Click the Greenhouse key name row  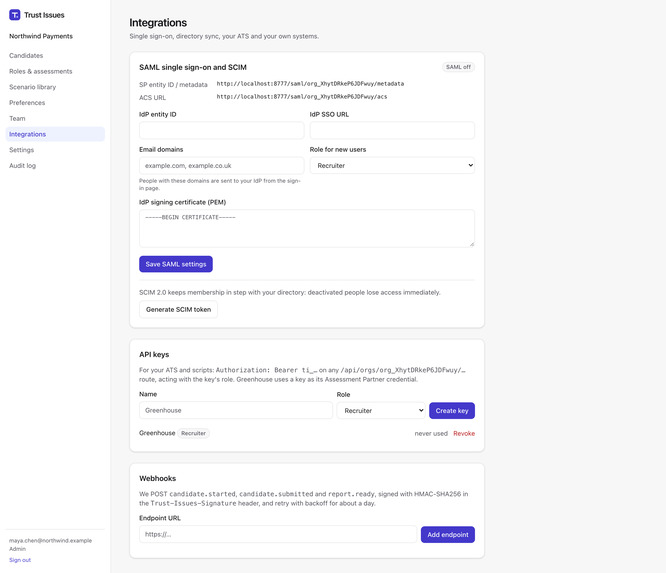click(157, 433)
